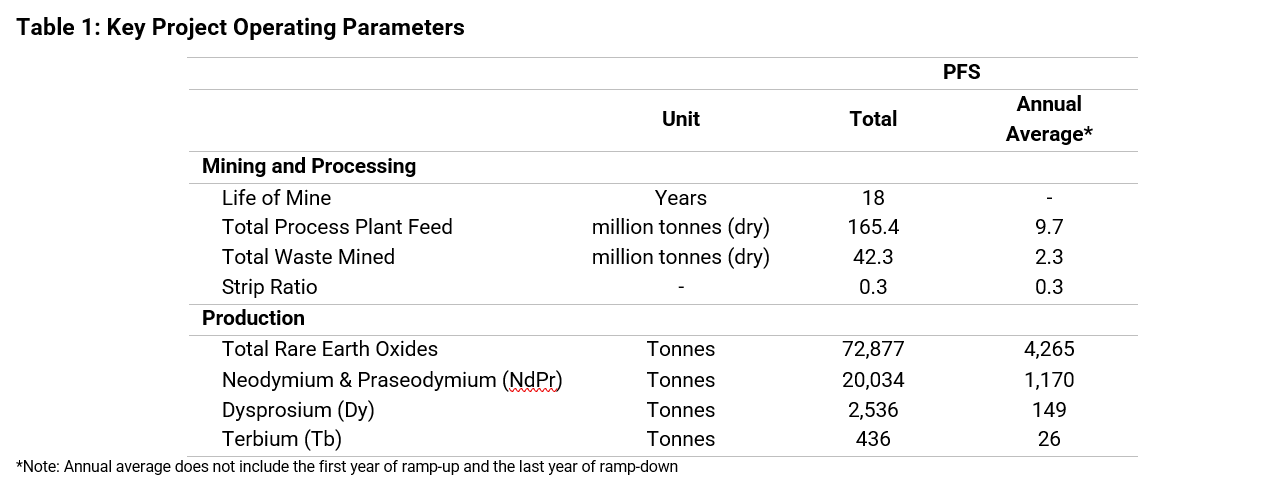The width and height of the screenshot is (1269, 487).
Task: Click the Years unit cell
Action: click(680, 198)
